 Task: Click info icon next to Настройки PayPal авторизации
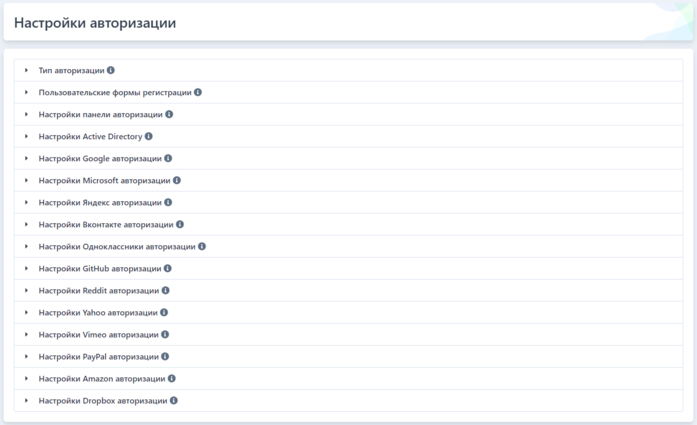(165, 357)
